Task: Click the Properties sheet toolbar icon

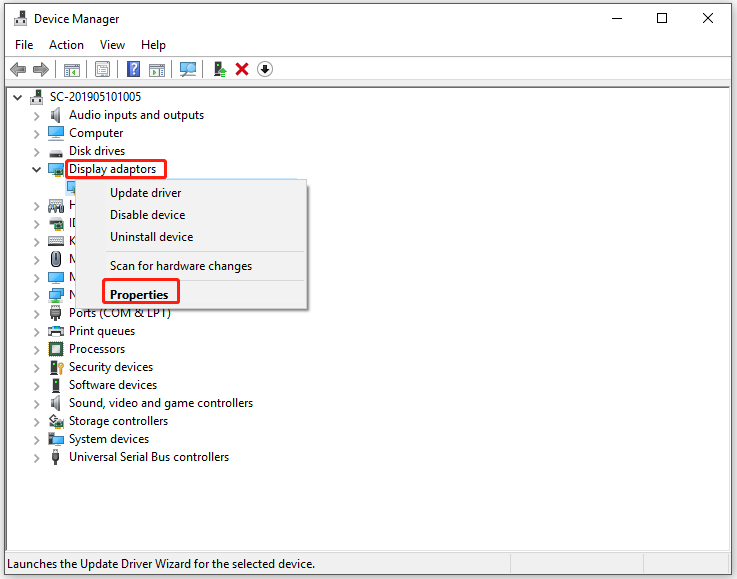Action: click(102, 70)
